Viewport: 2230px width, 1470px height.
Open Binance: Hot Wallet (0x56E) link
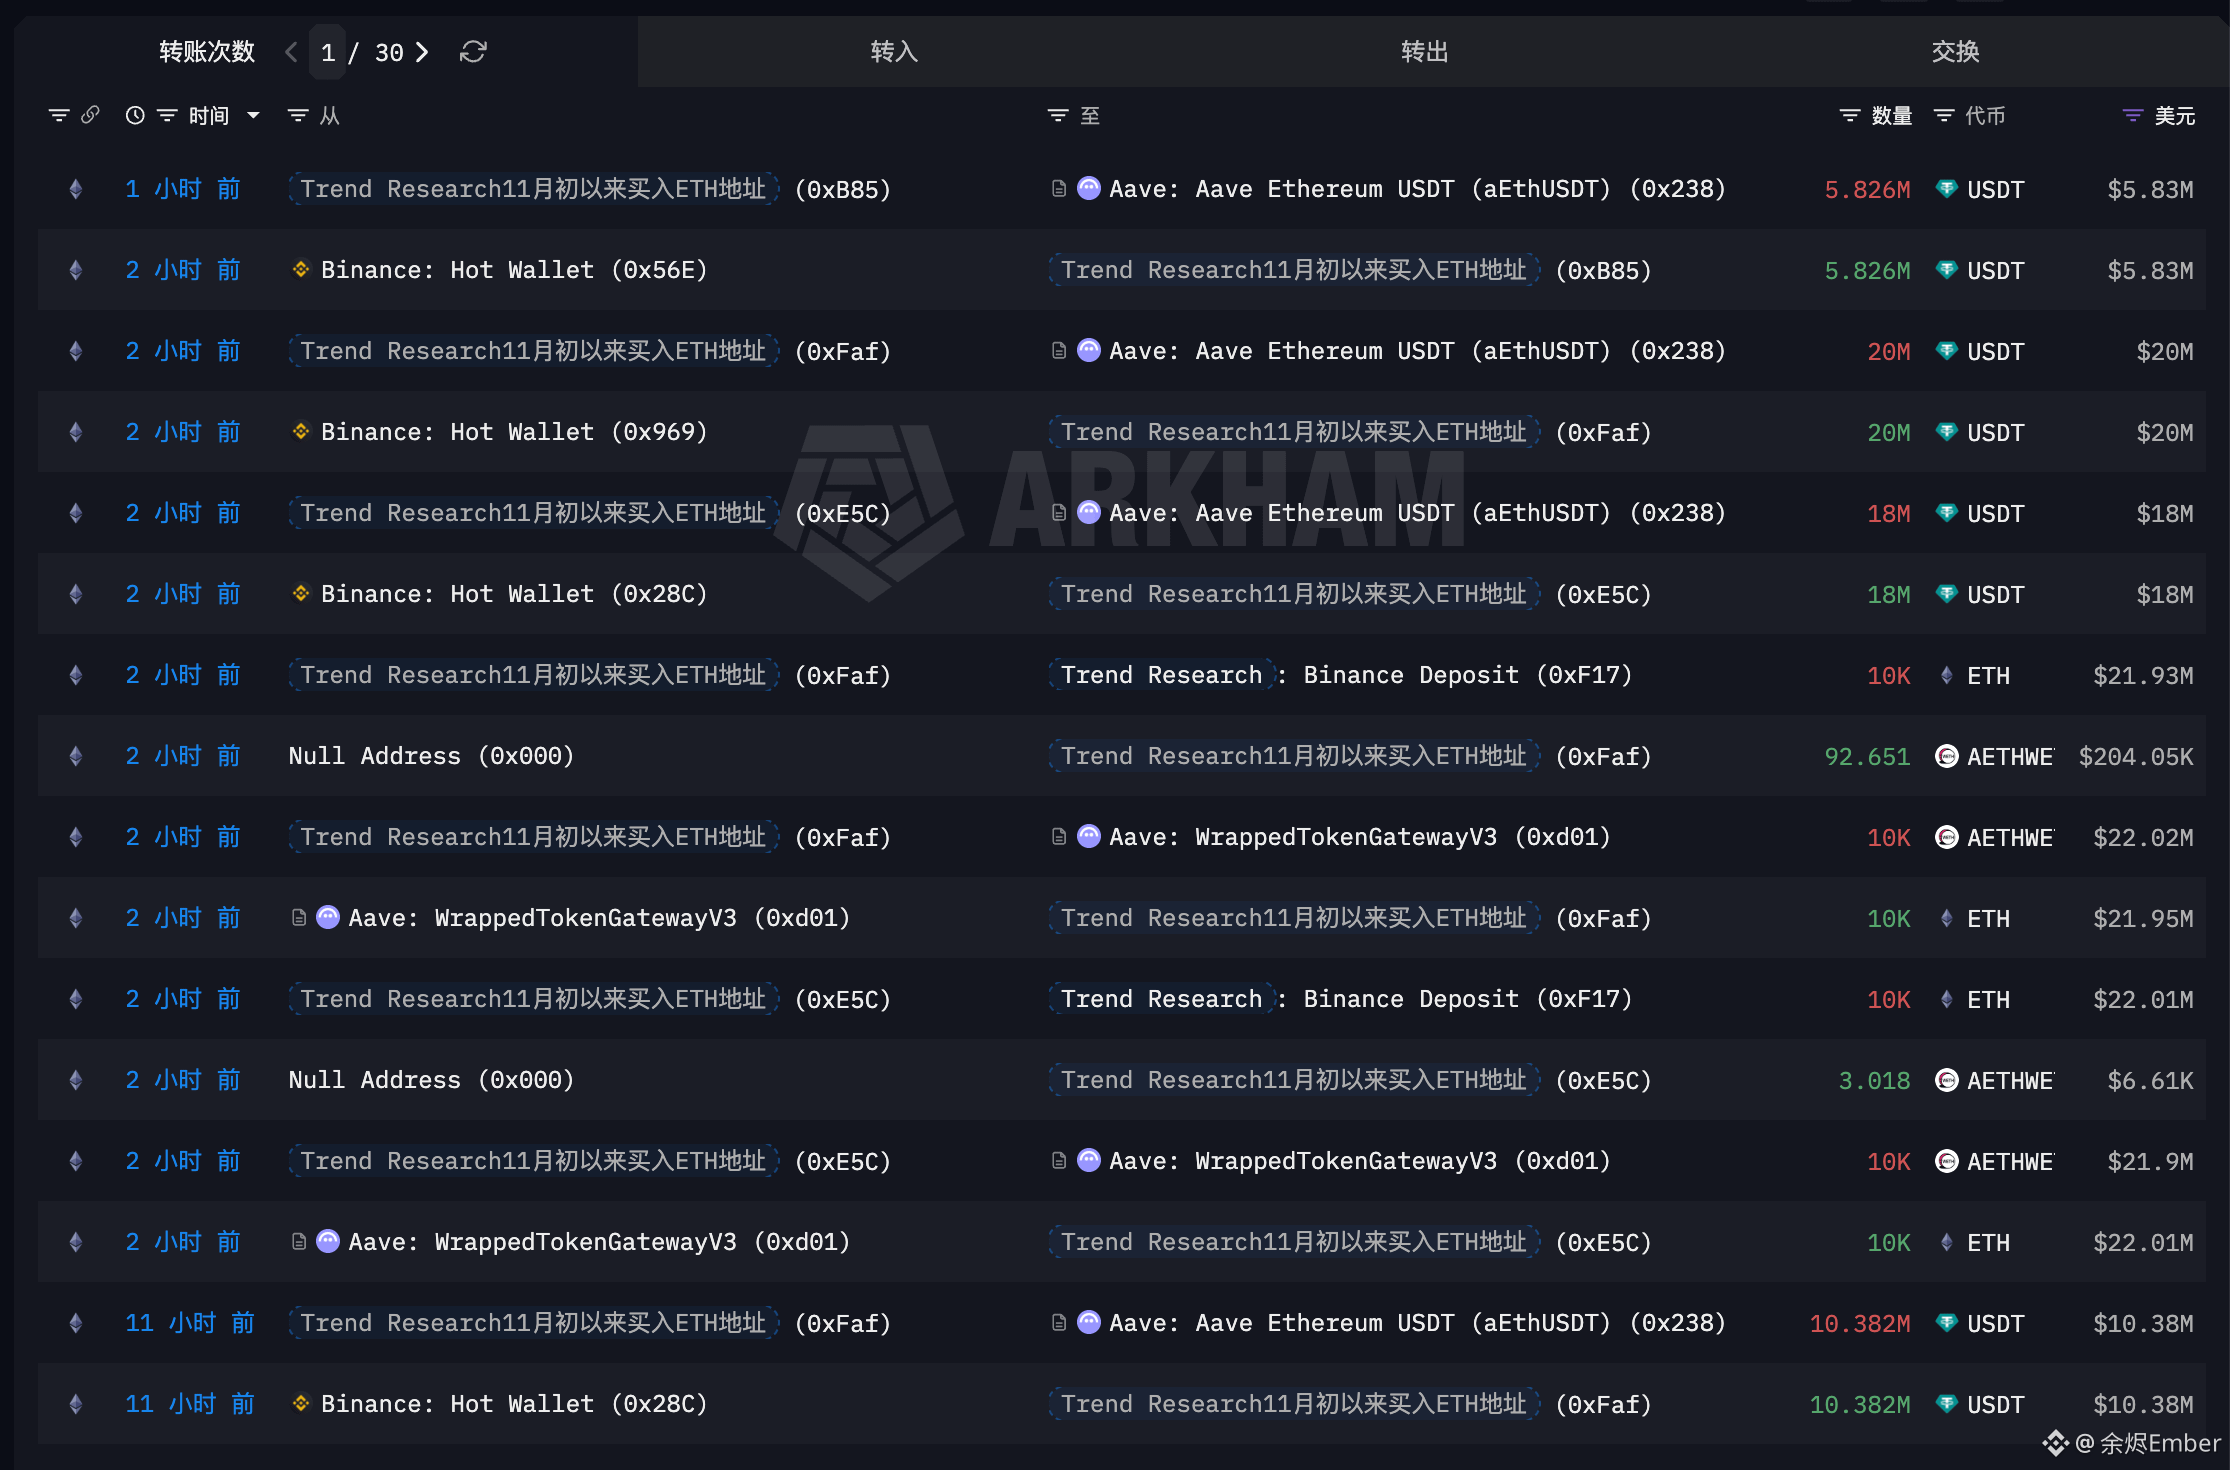click(513, 270)
